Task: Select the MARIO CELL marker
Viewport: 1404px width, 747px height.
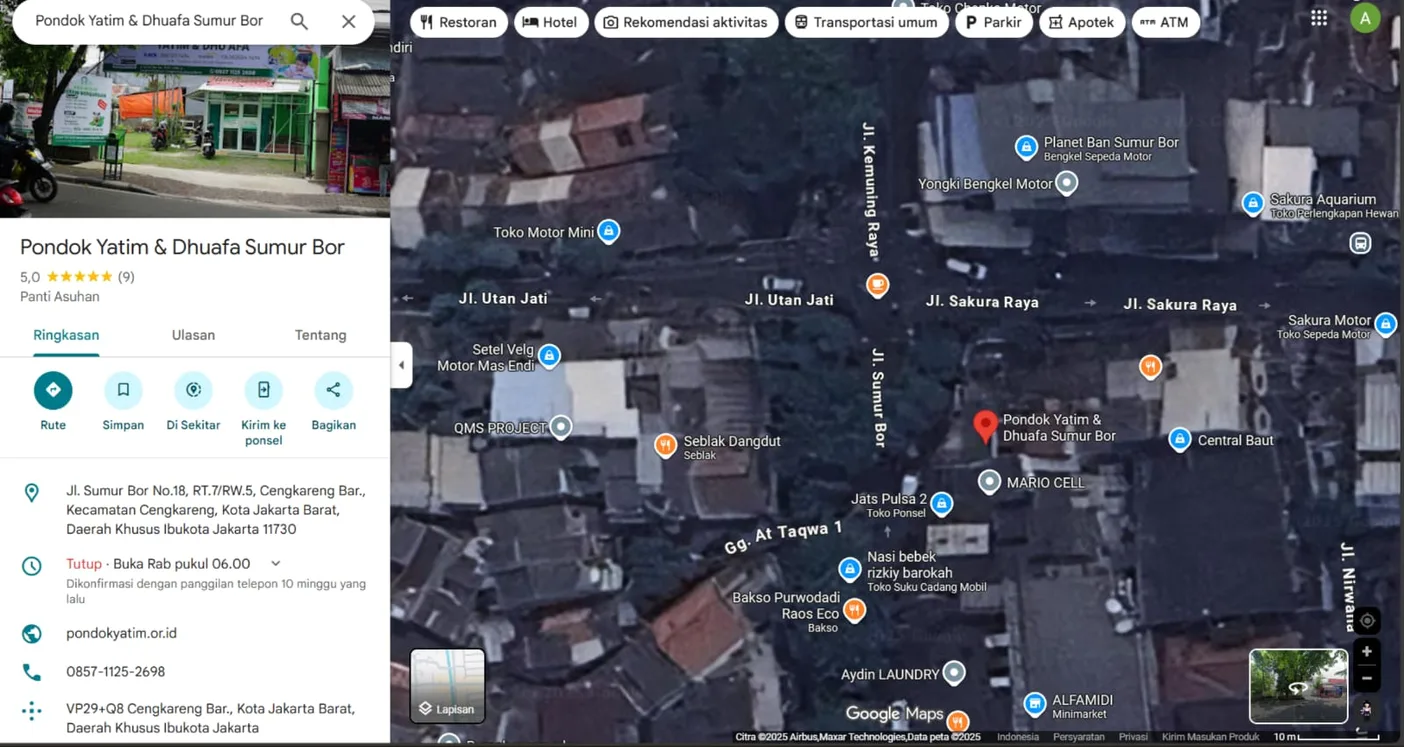Action: click(x=989, y=482)
